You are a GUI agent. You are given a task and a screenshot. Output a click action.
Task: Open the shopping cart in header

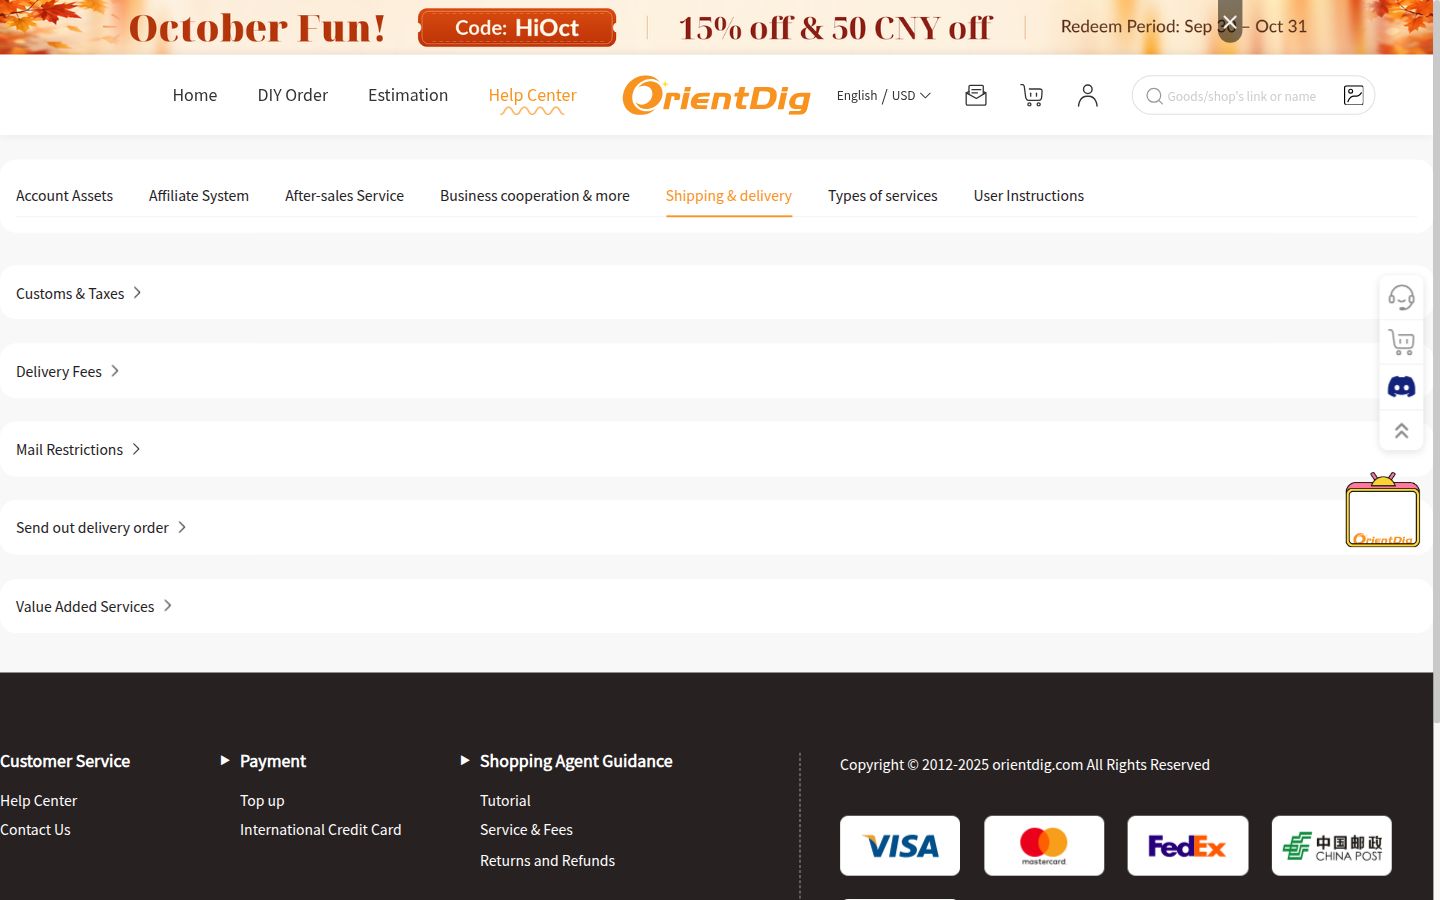coord(1032,95)
